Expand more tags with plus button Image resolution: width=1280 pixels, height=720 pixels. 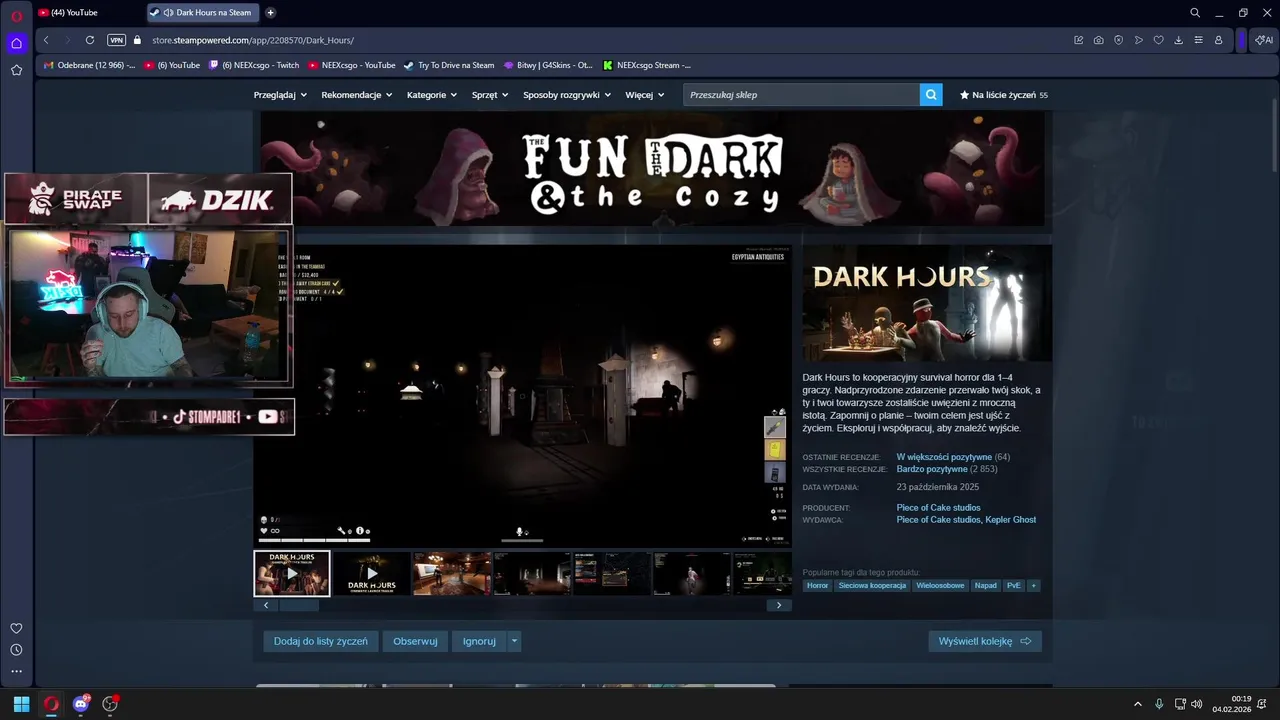coord(1034,585)
